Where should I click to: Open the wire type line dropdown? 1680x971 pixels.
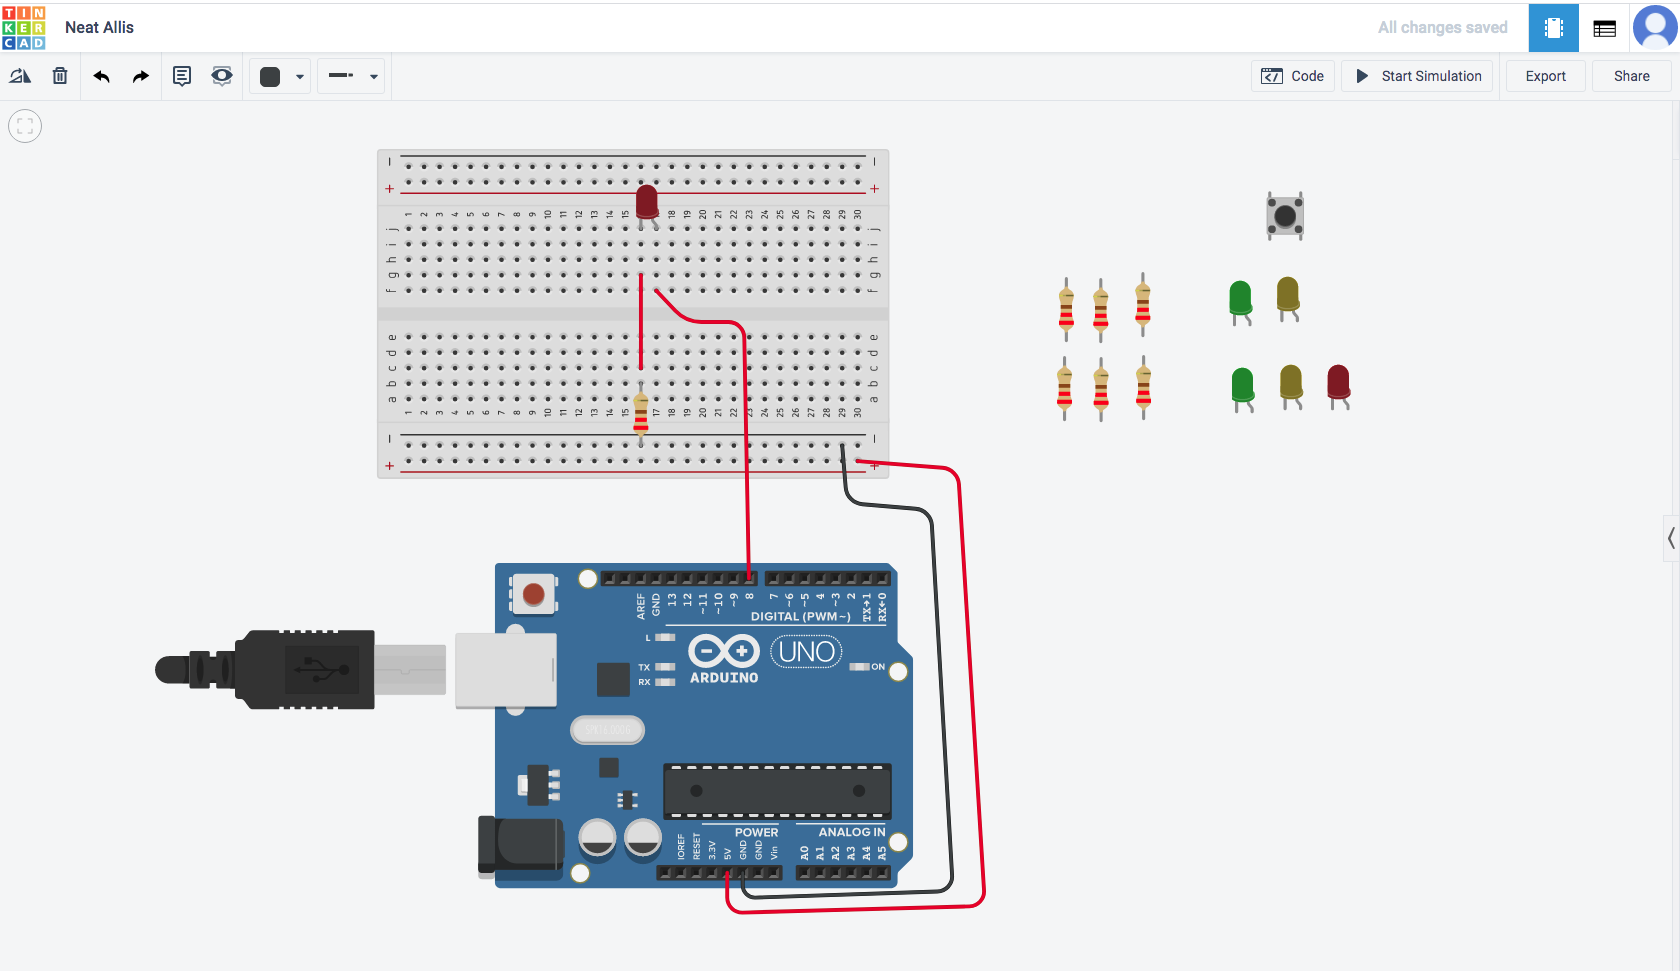pos(352,76)
